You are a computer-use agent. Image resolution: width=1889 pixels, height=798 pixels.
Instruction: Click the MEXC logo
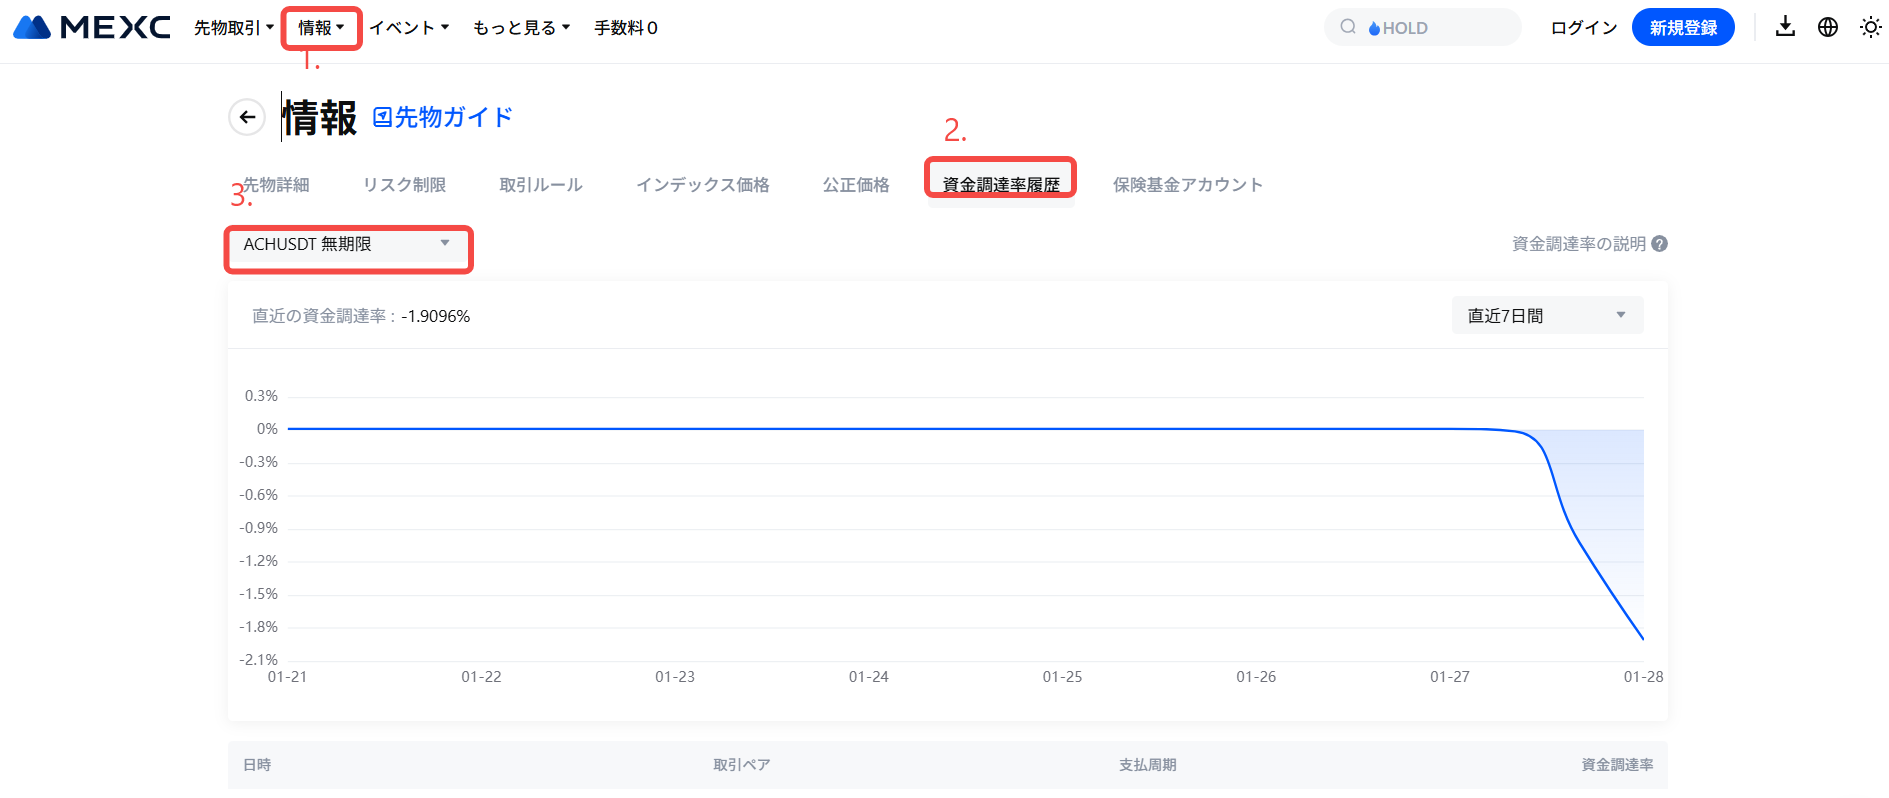91,27
